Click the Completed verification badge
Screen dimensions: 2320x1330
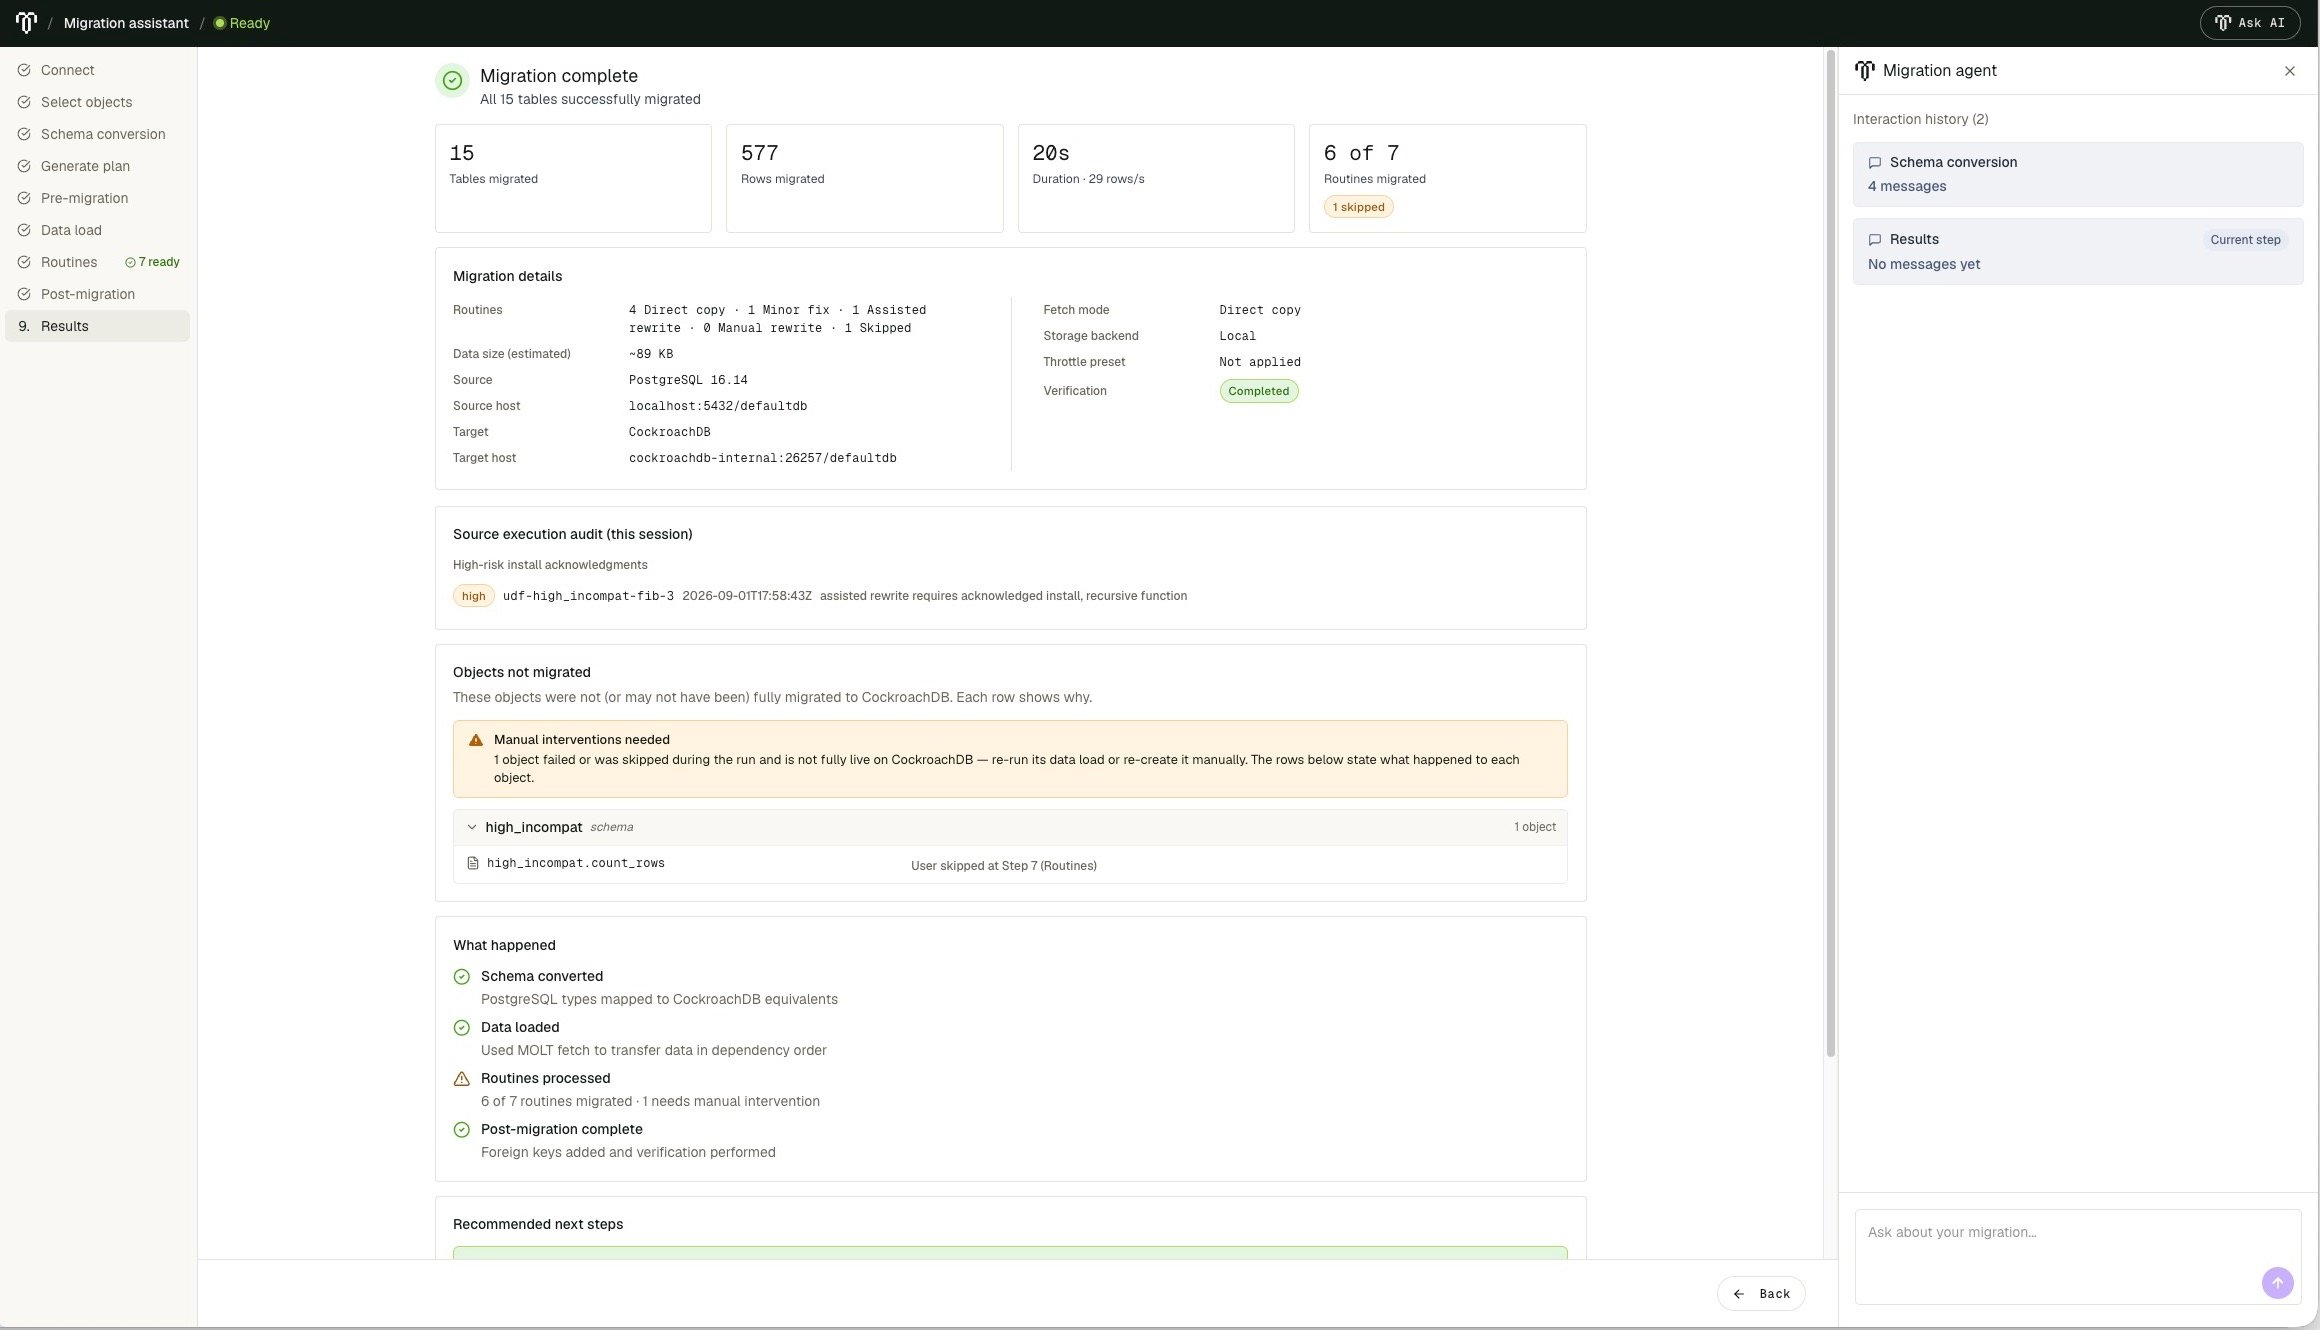click(1258, 391)
